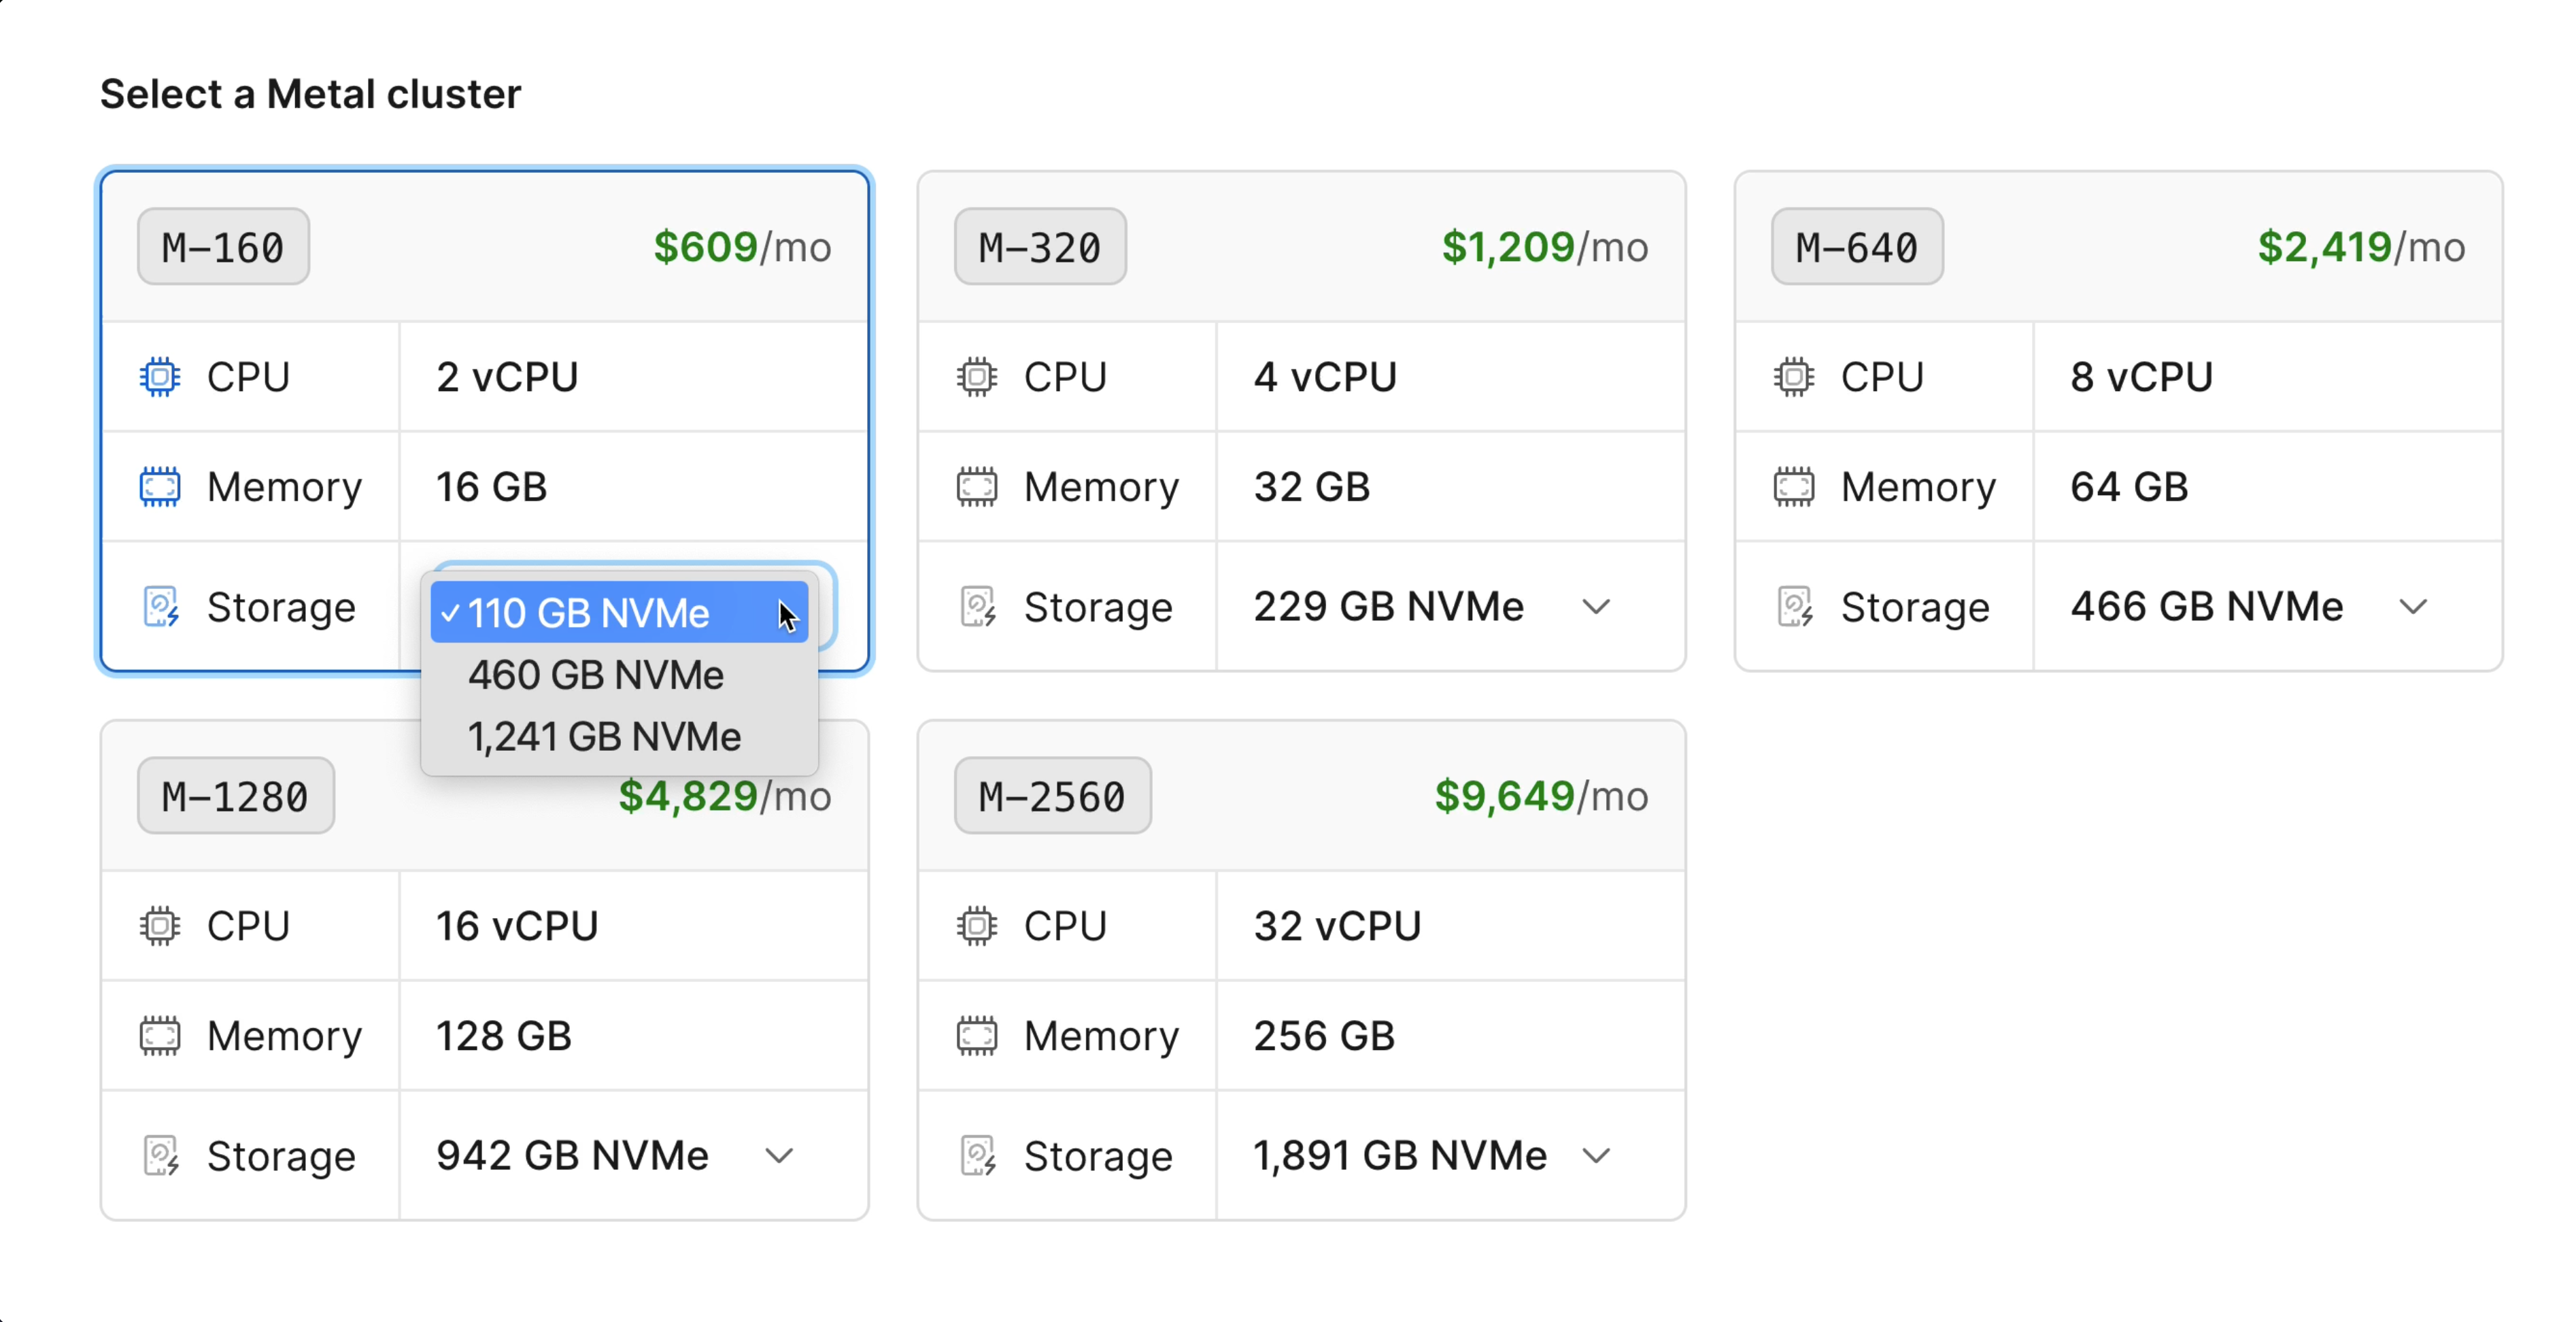Select the M-640 cluster plan badge
This screenshot has height=1322, width=2576.
(1857, 247)
